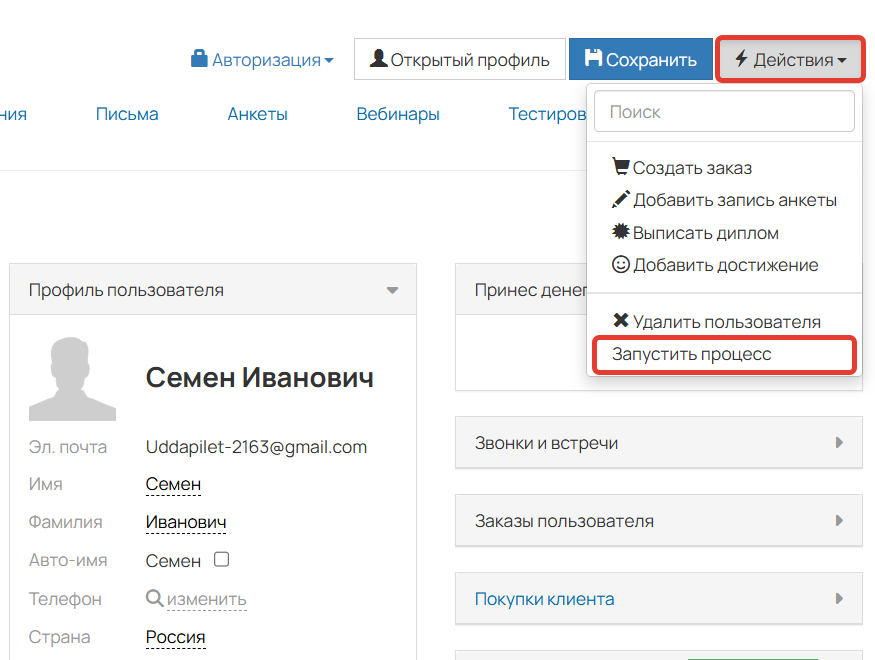This screenshot has height=660, width=875.
Task: Click the pencil icon beside Добавить запись анкеты
Action: [x=622, y=199]
